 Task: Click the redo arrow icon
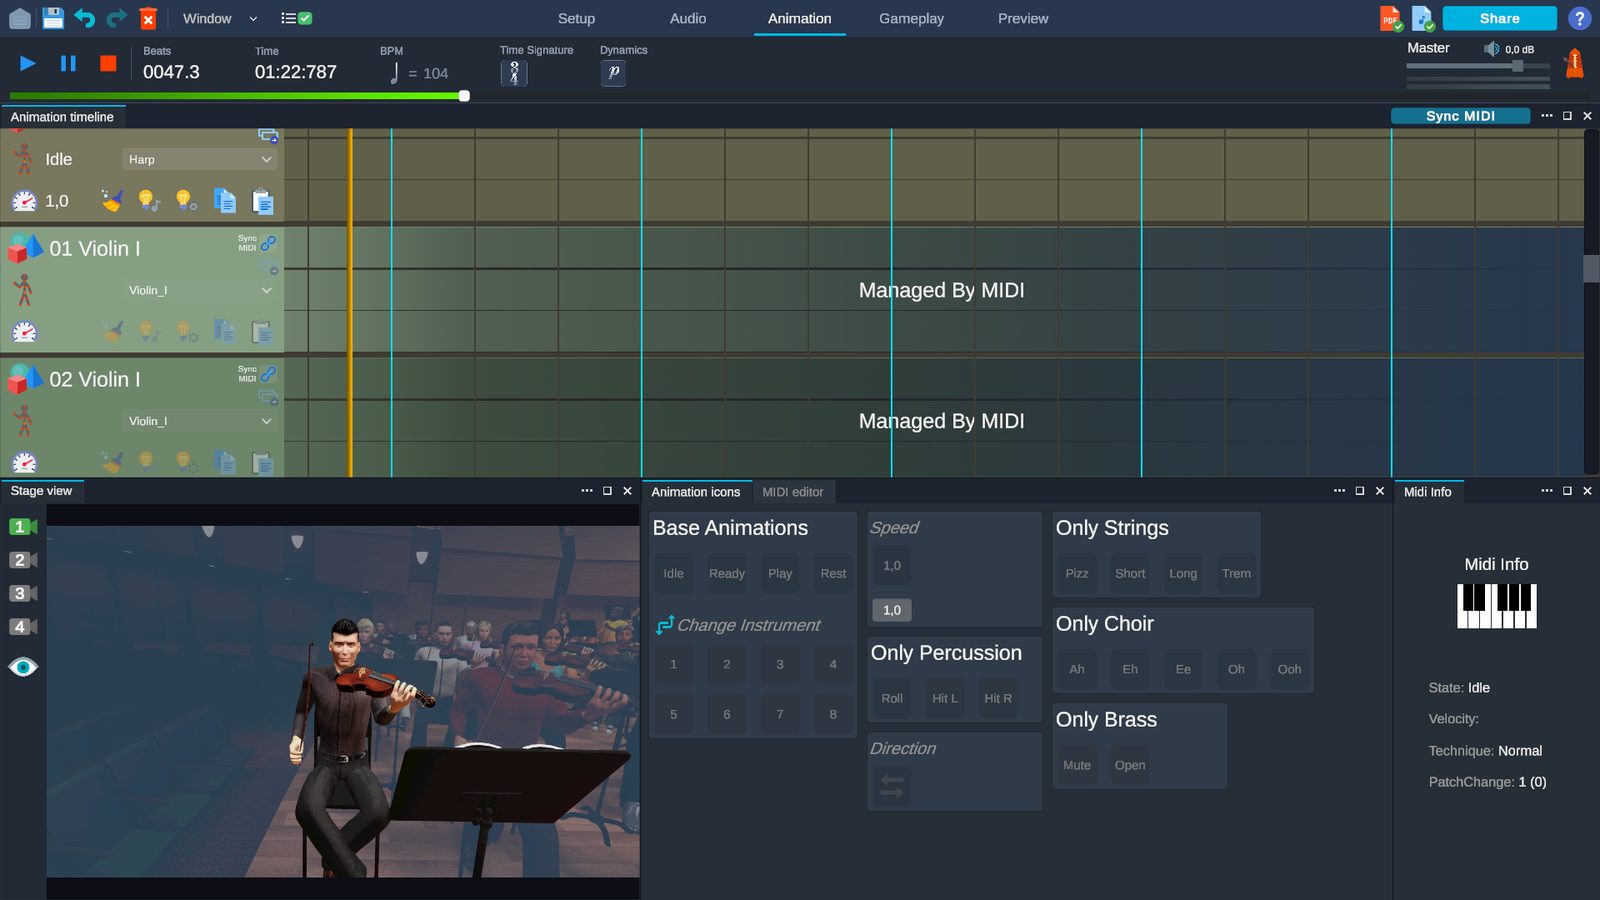click(117, 18)
